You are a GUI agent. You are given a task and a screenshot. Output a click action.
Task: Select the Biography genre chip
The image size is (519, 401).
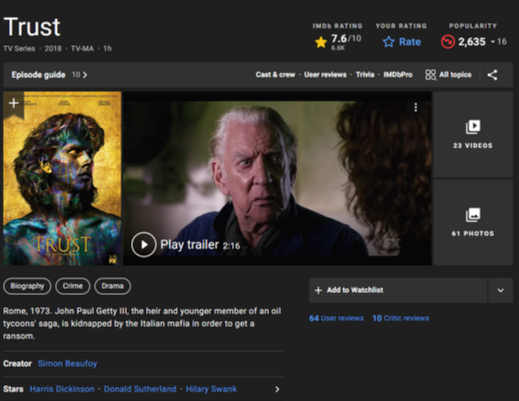click(x=27, y=286)
